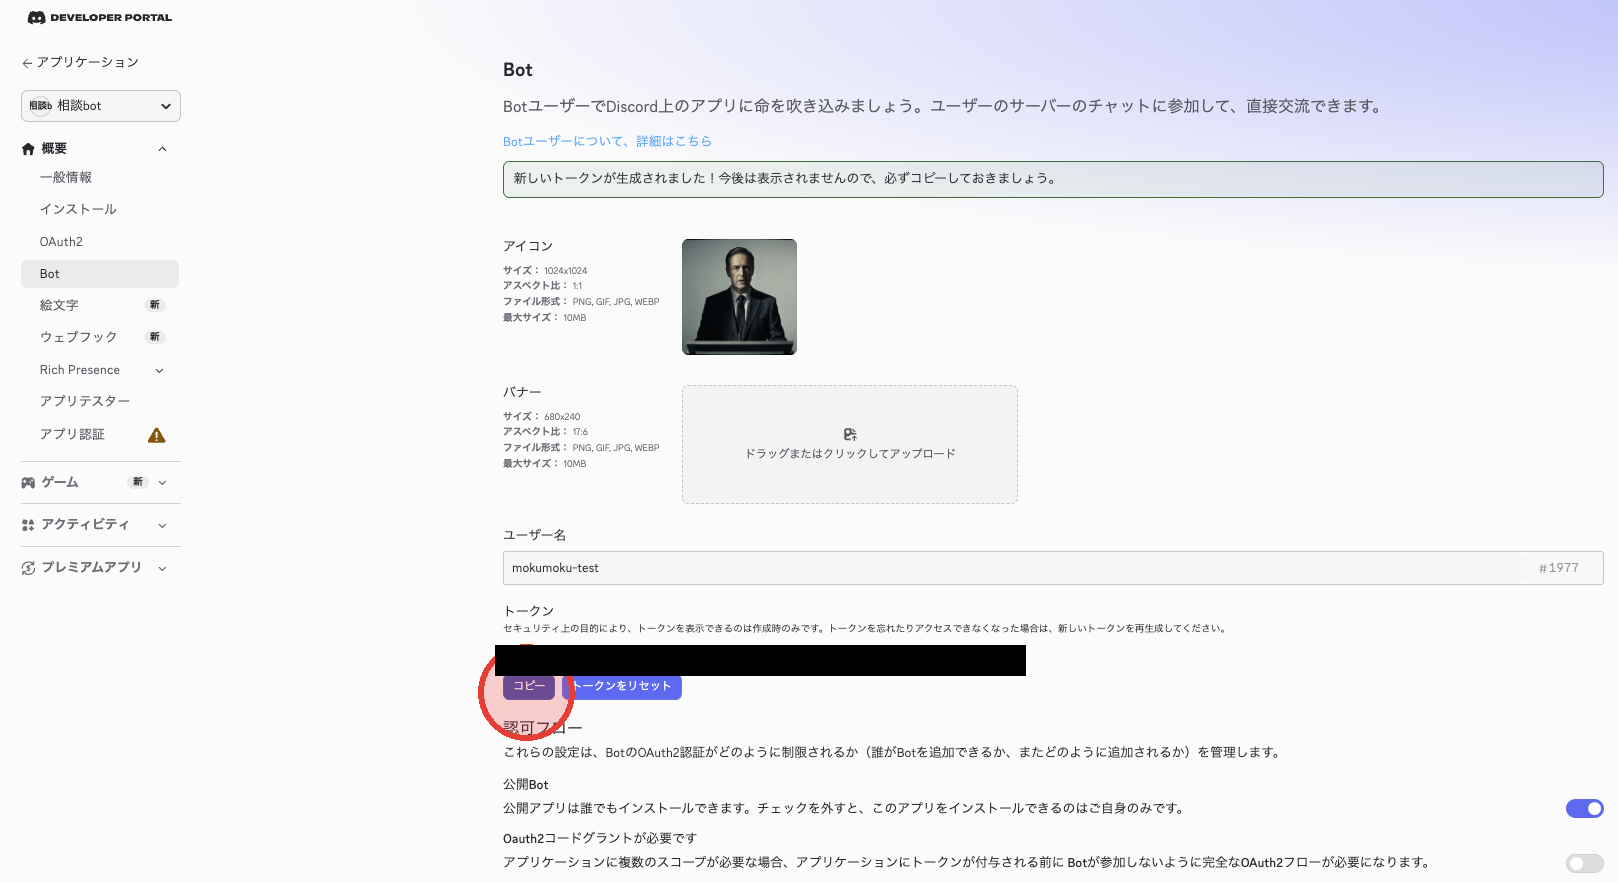Click the warning icon next to アプリ認証
1618x883 pixels.
pyautogui.click(x=157, y=435)
